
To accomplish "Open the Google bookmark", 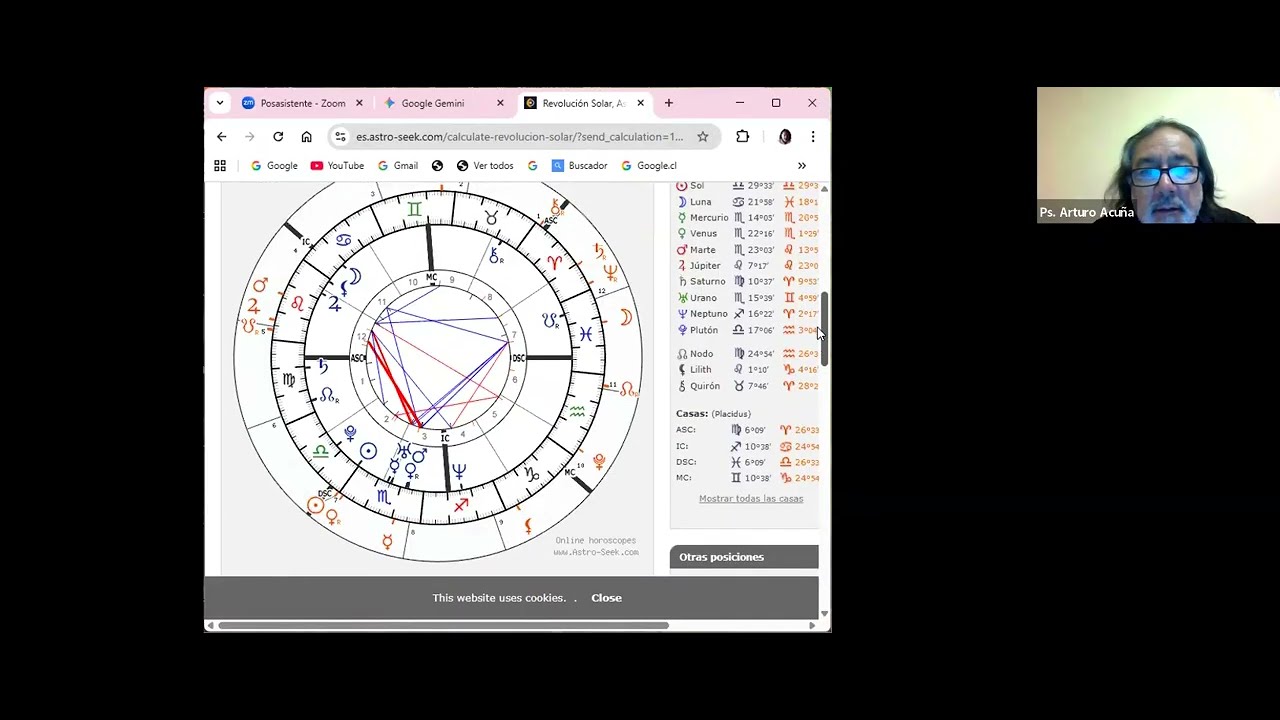I will point(274,166).
